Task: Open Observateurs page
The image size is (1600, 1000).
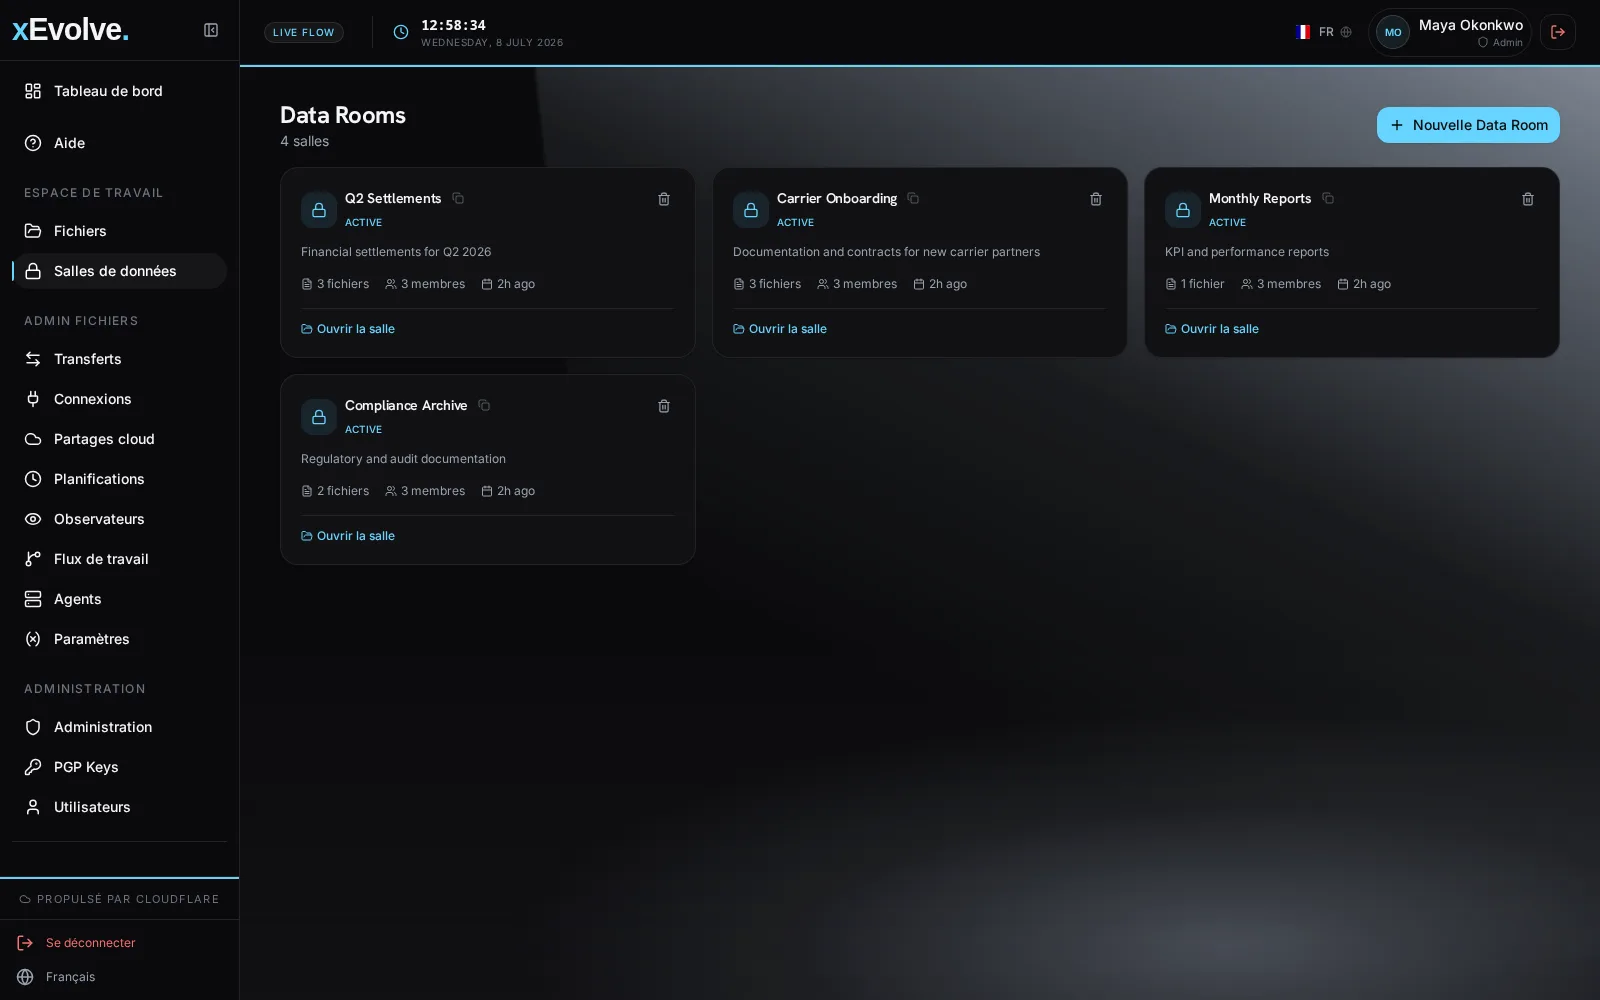Action: coord(119,519)
